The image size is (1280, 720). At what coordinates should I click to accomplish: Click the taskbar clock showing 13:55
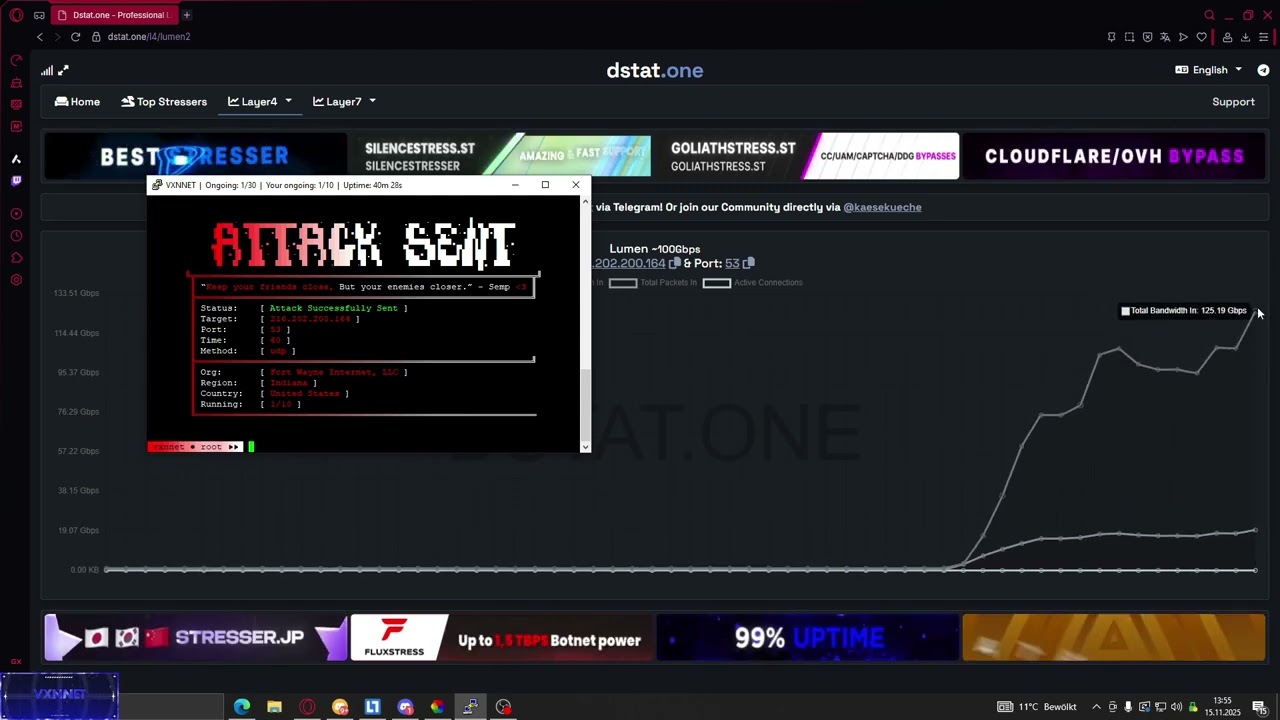pos(1222,707)
